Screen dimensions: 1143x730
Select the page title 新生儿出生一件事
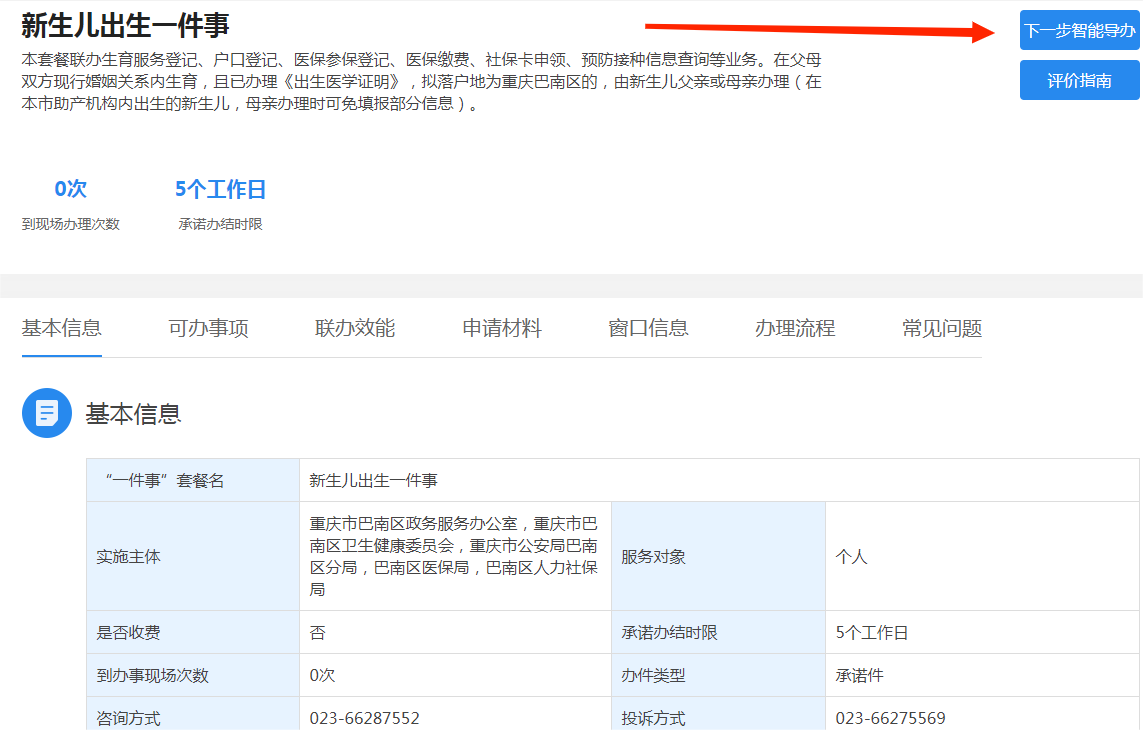125,26
